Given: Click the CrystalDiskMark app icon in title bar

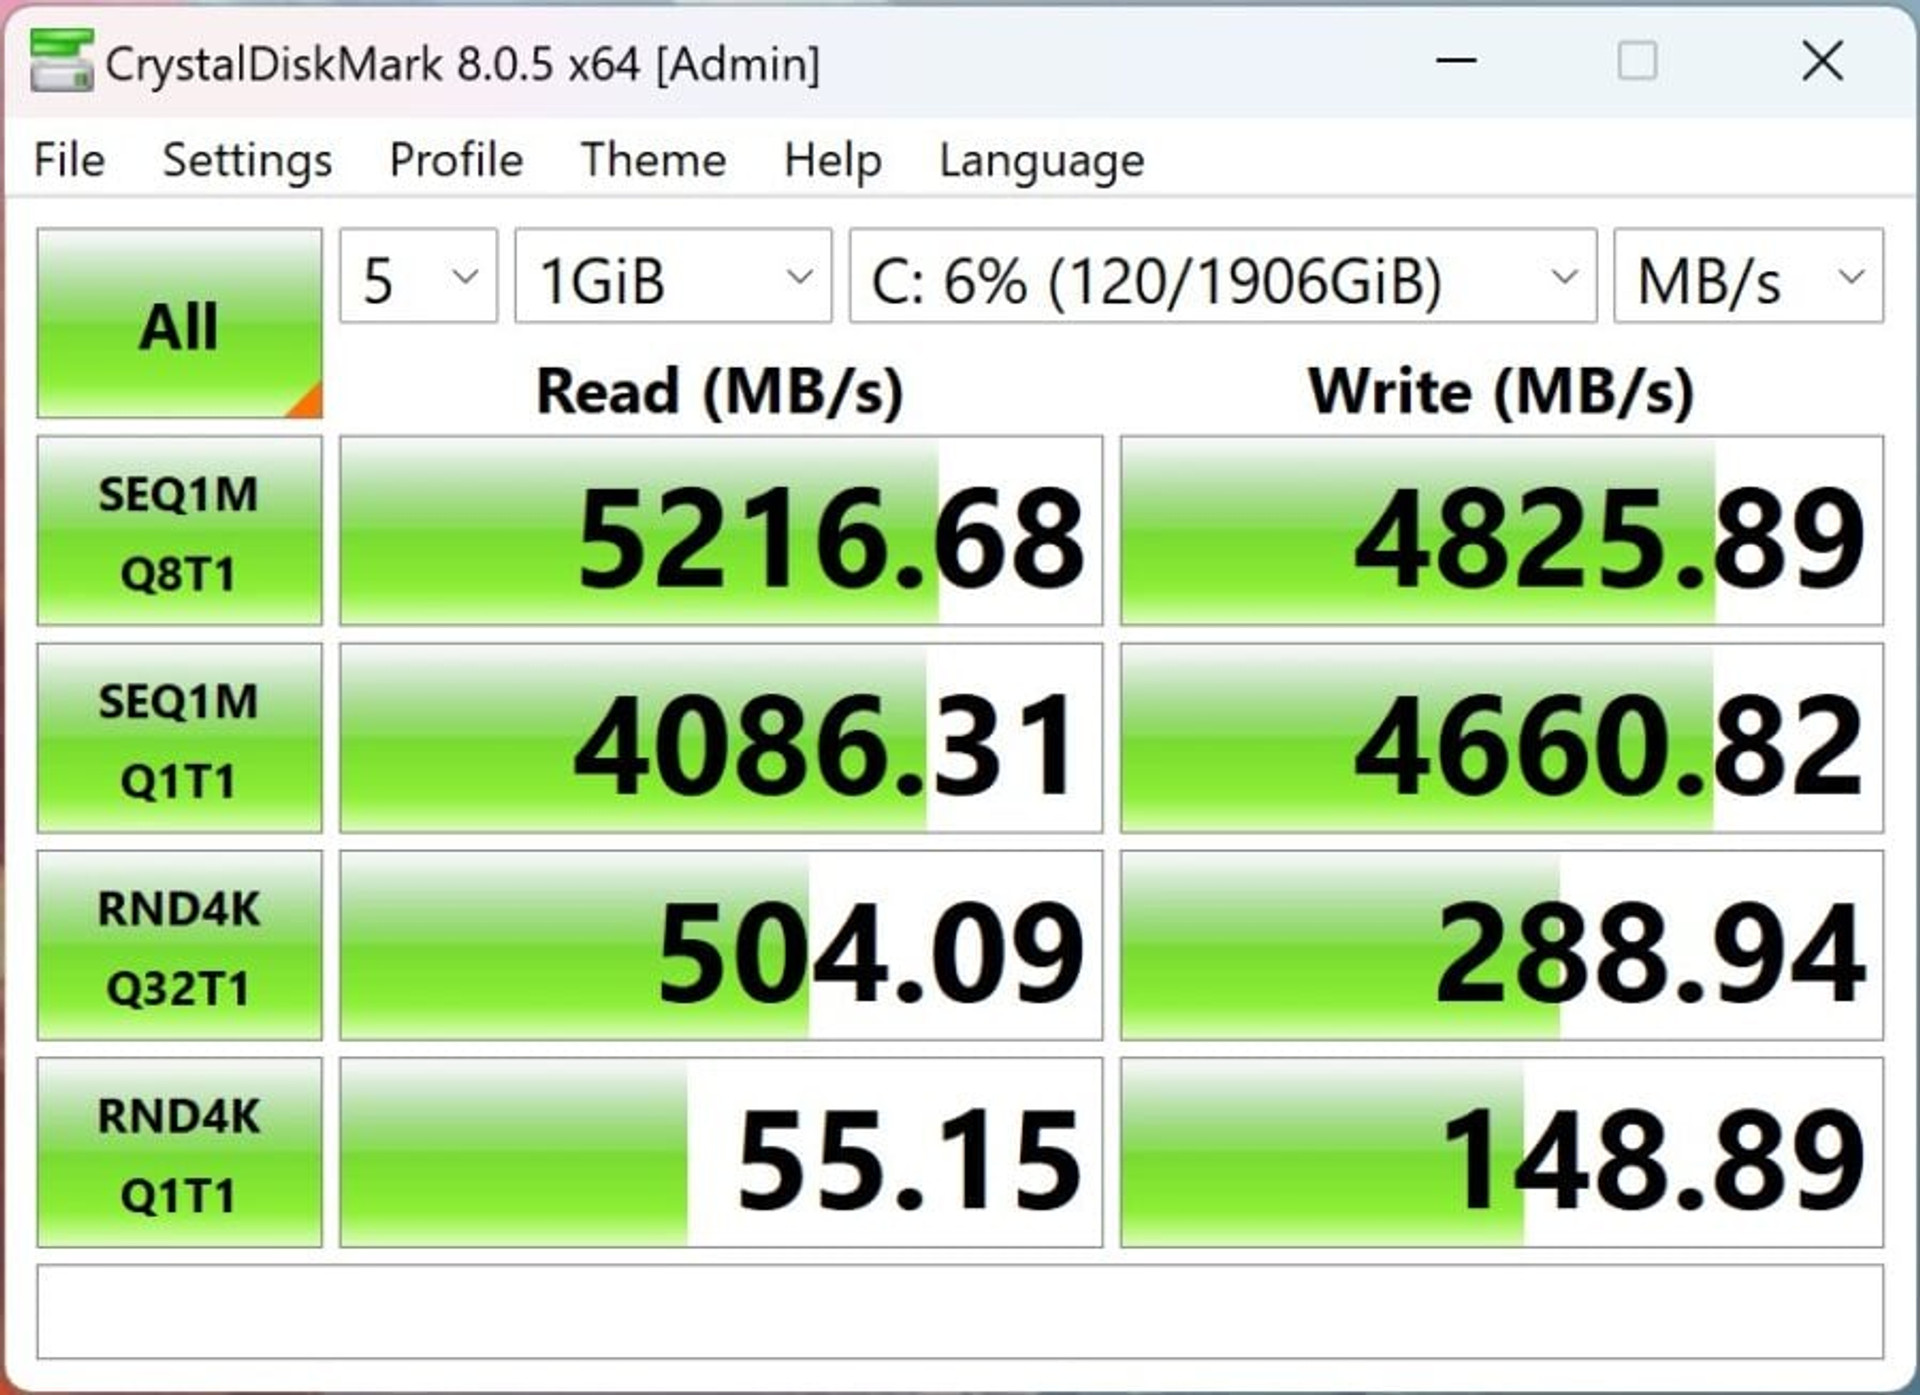Looking at the screenshot, I should (x=61, y=61).
